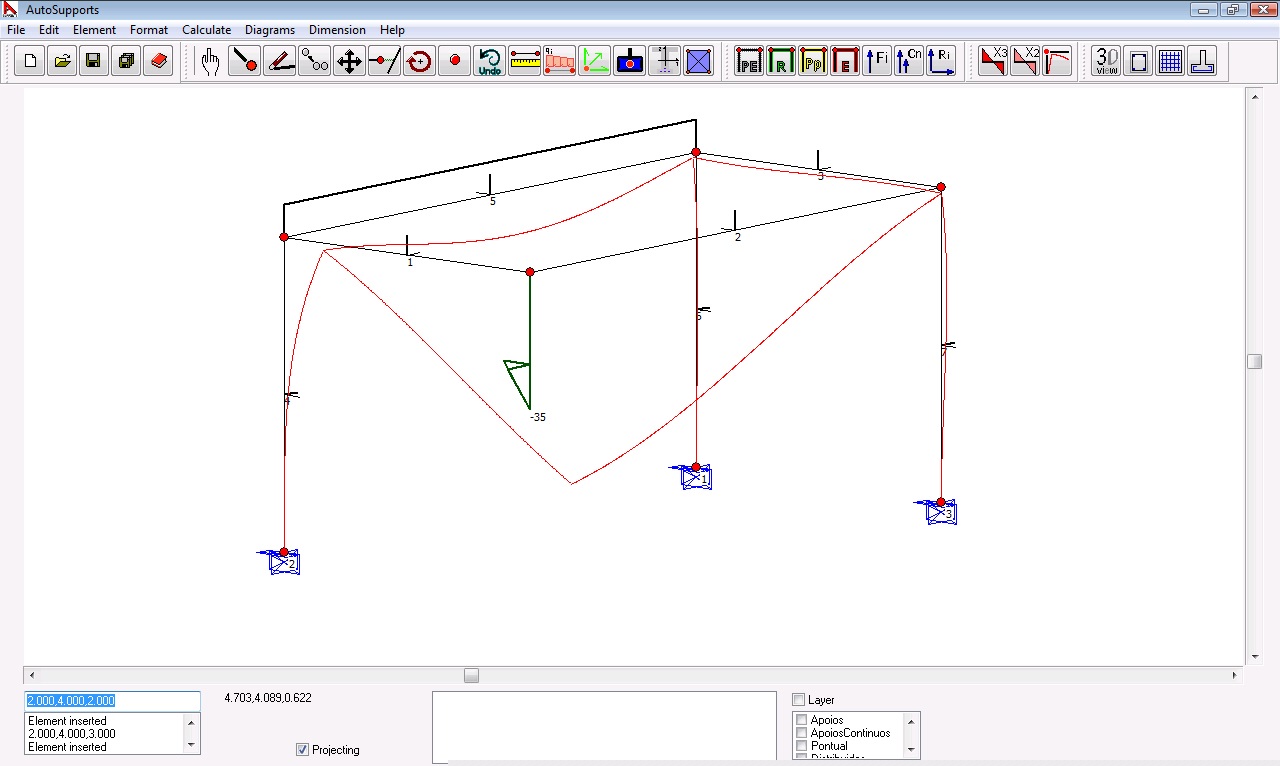The height and width of the screenshot is (766, 1280).
Task: Click the Save floppy disk icon
Action: tap(93, 62)
